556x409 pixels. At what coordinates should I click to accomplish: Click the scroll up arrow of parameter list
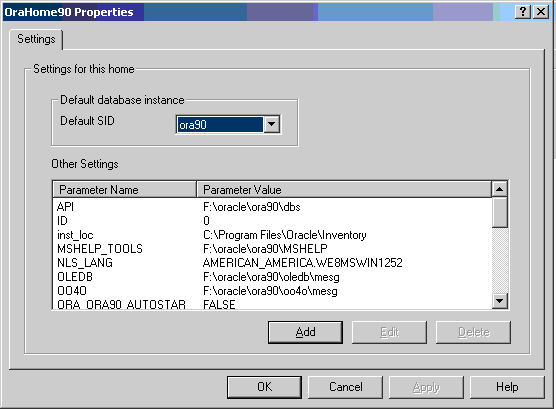499,189
